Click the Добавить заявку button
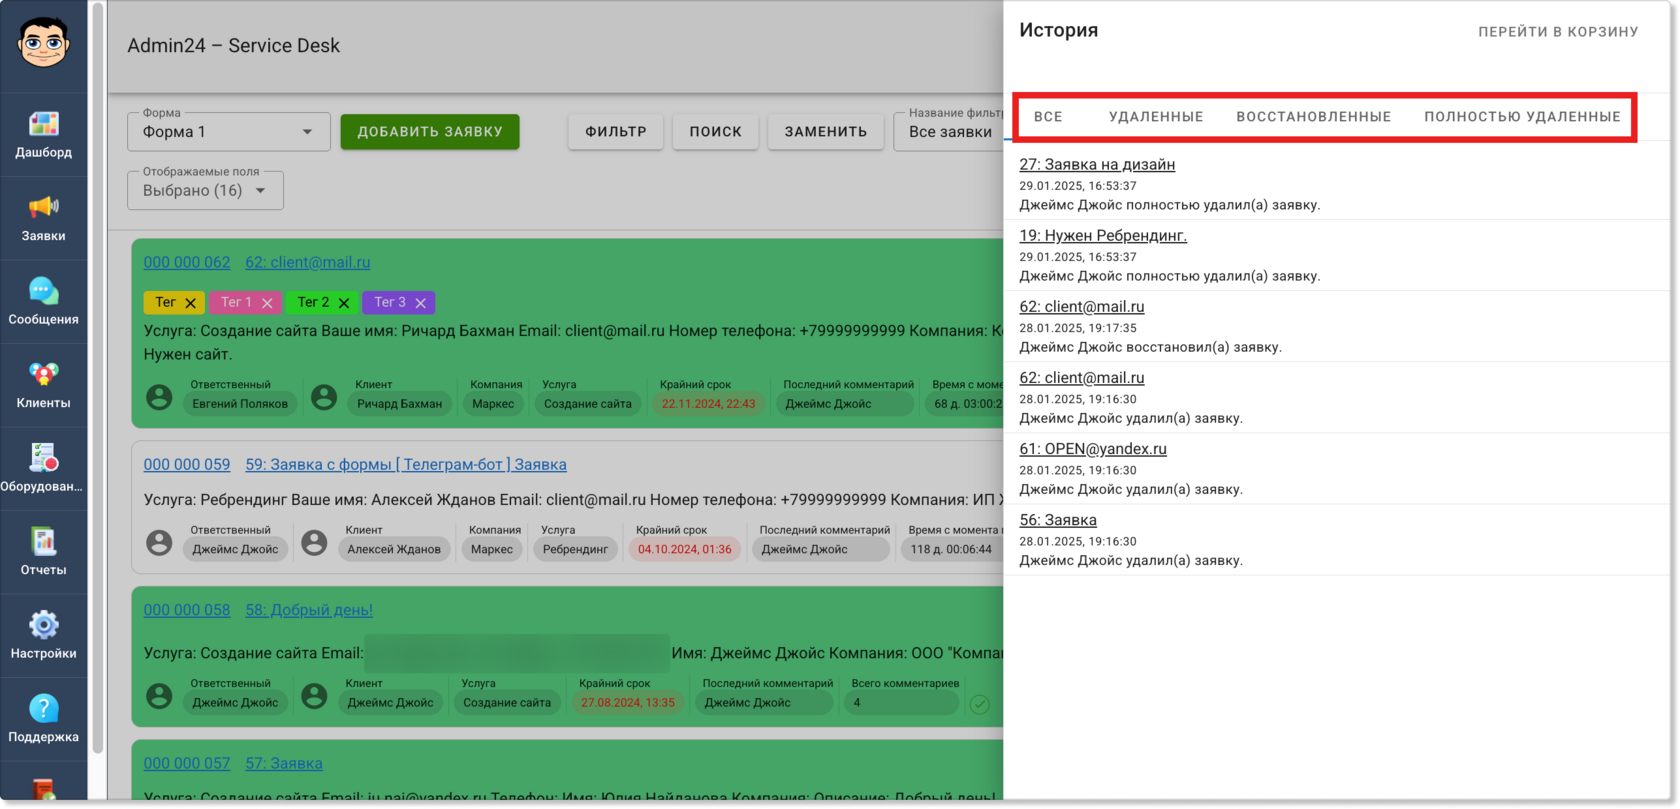The height and width of the screenshot is (809, 1680). (x=430, y=132)
